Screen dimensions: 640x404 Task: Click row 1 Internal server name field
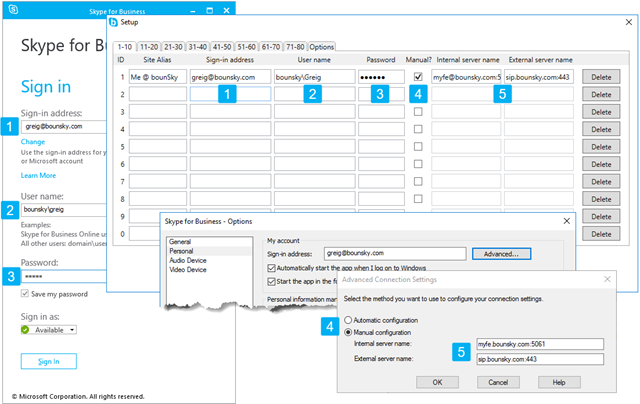point(466,77)
